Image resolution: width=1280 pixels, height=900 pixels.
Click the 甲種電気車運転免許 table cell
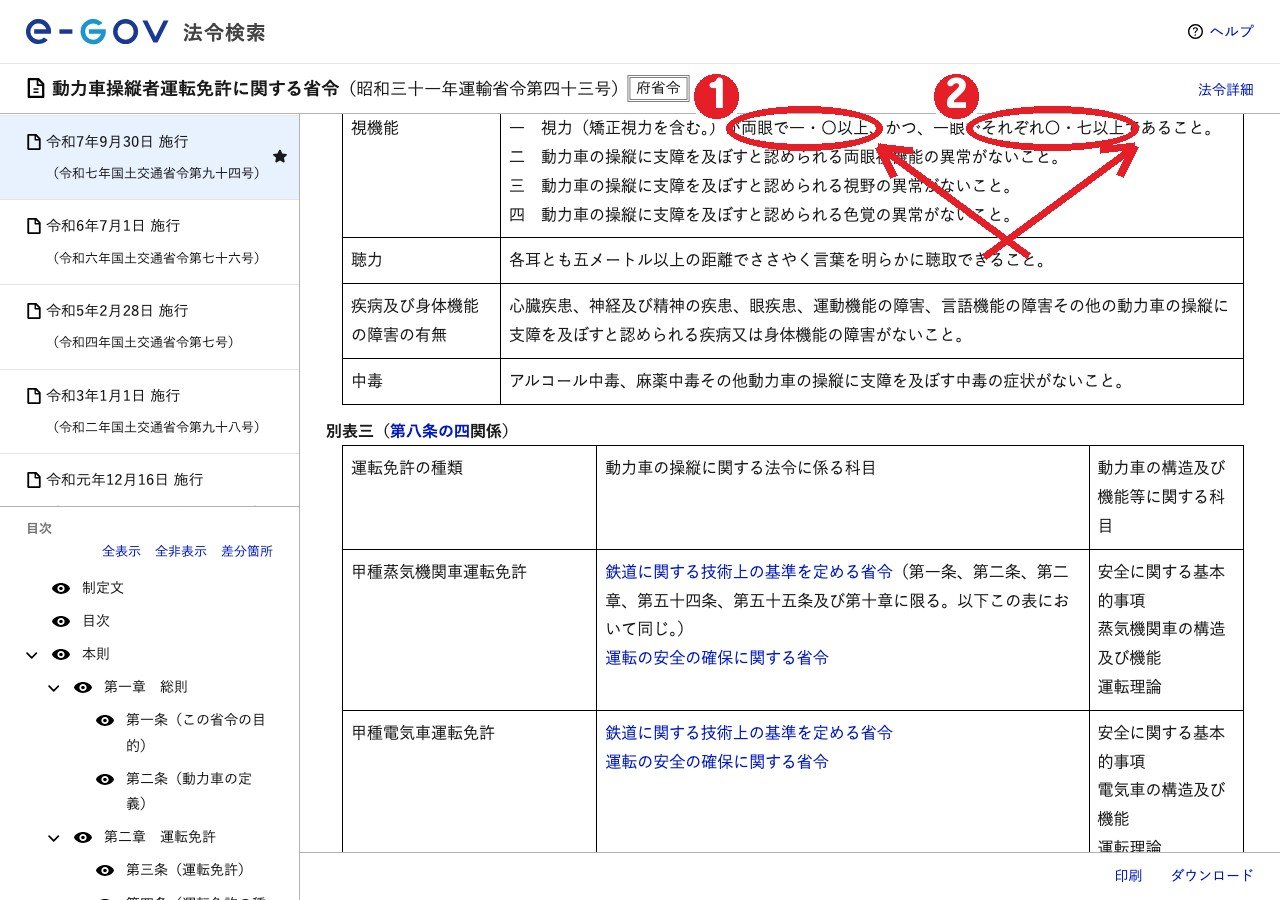[469, 781]
